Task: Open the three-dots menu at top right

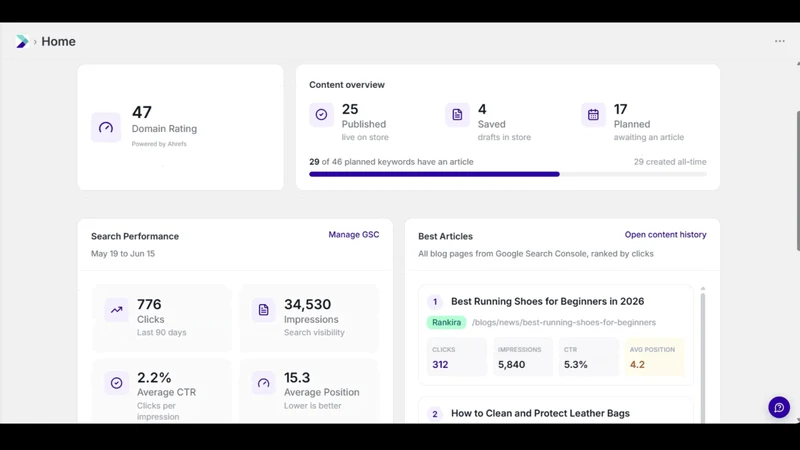Action: click(780, 41)
